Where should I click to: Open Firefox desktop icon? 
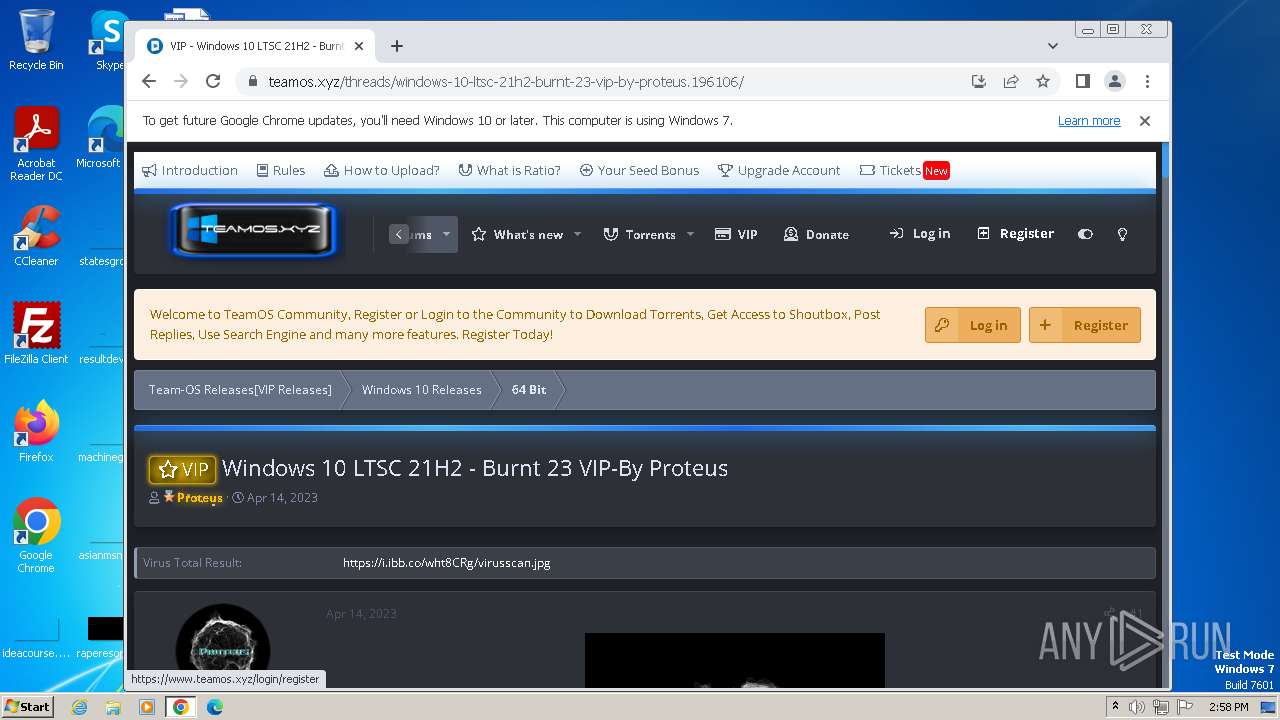coord(36,432)
